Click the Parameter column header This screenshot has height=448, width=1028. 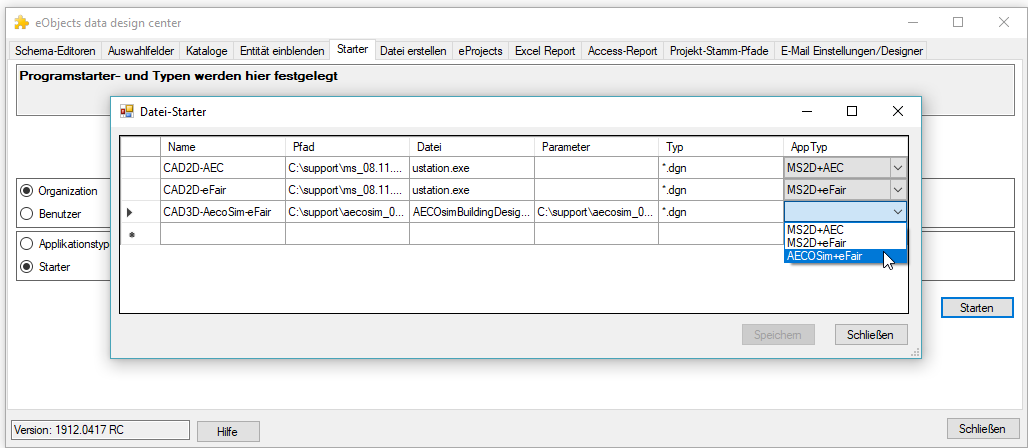tap(597, 147)
